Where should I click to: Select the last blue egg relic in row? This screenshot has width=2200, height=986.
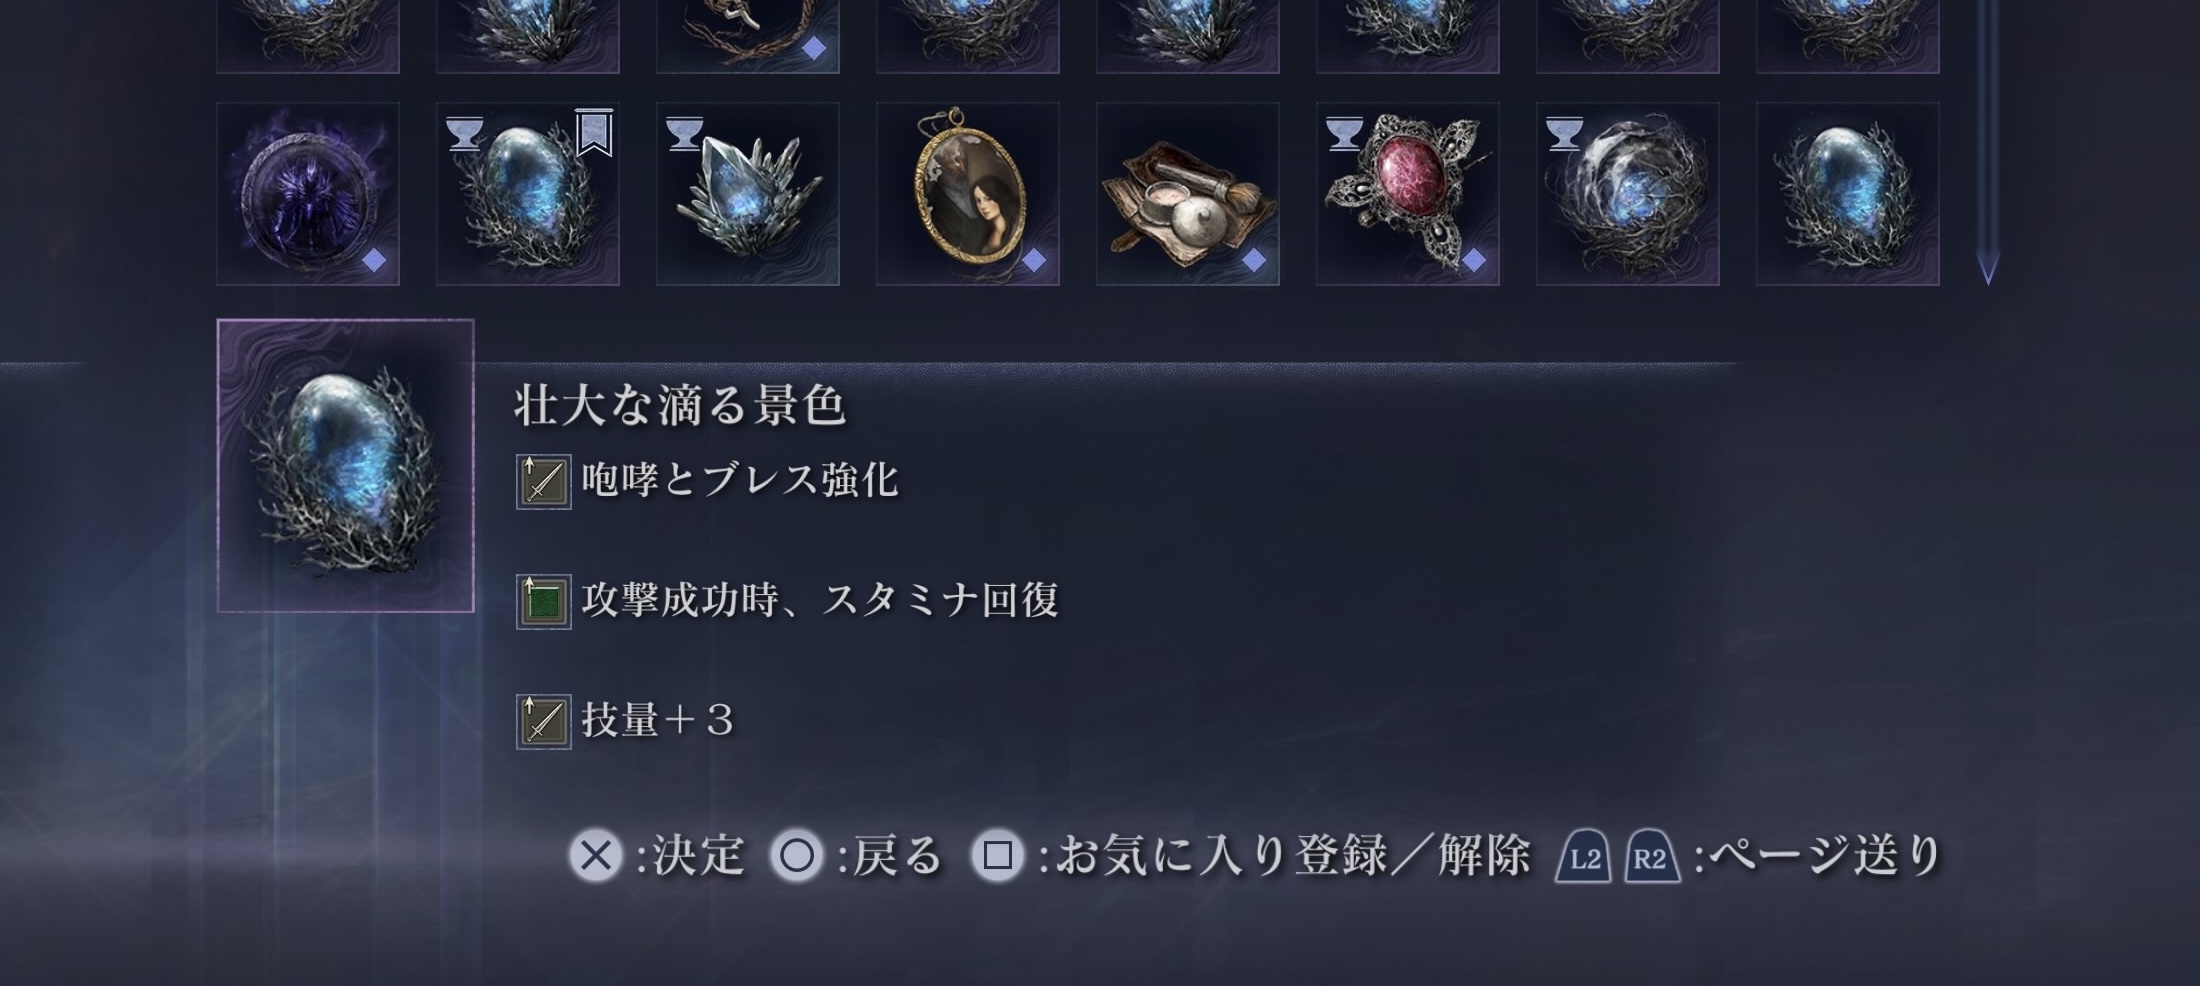tap(1848, 194)
